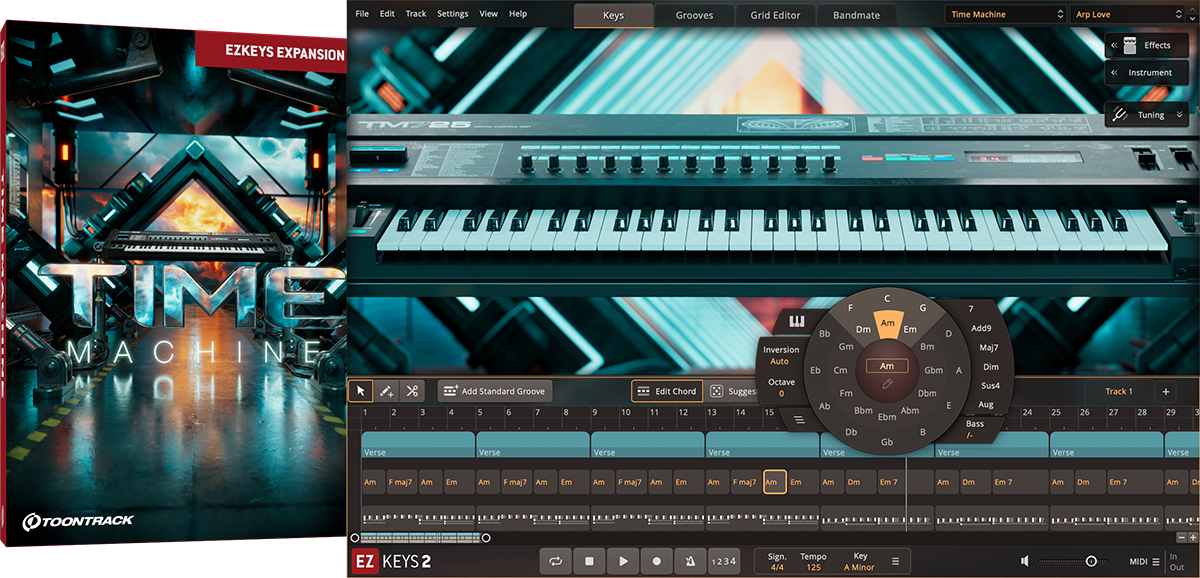Viewport: 1200px width, 578px height.
Task: Click the timeline overview scroll bar
Action: click(420, 538)
